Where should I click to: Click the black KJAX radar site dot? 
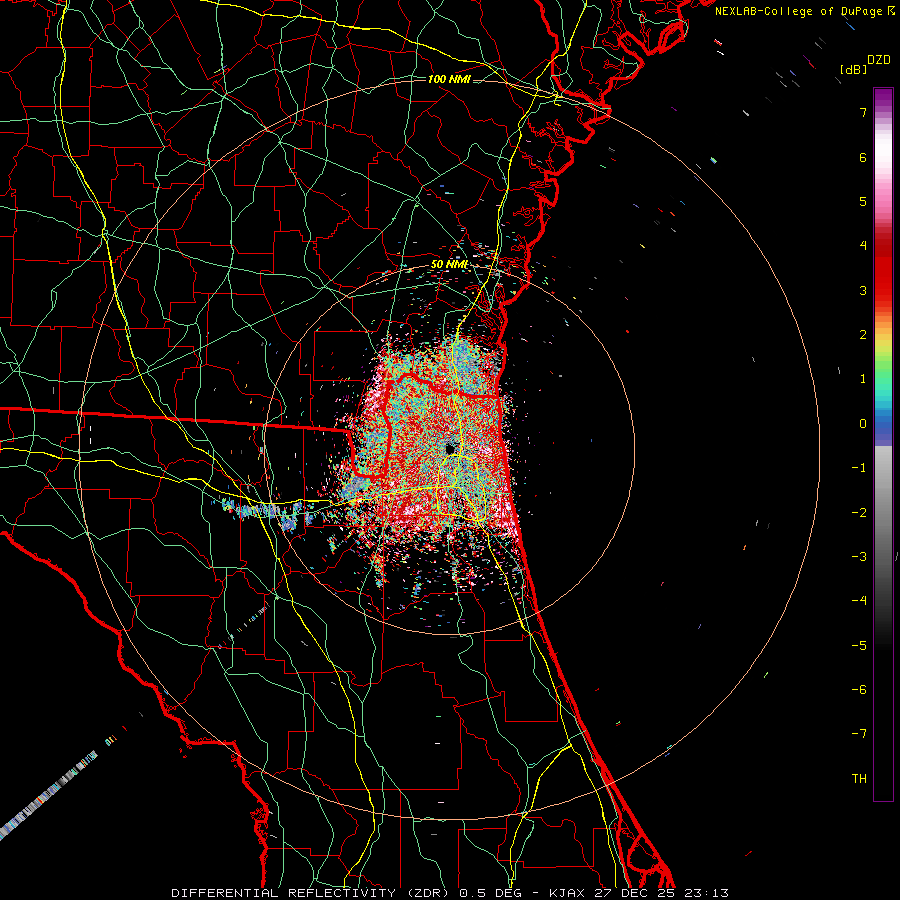point(450,449)
